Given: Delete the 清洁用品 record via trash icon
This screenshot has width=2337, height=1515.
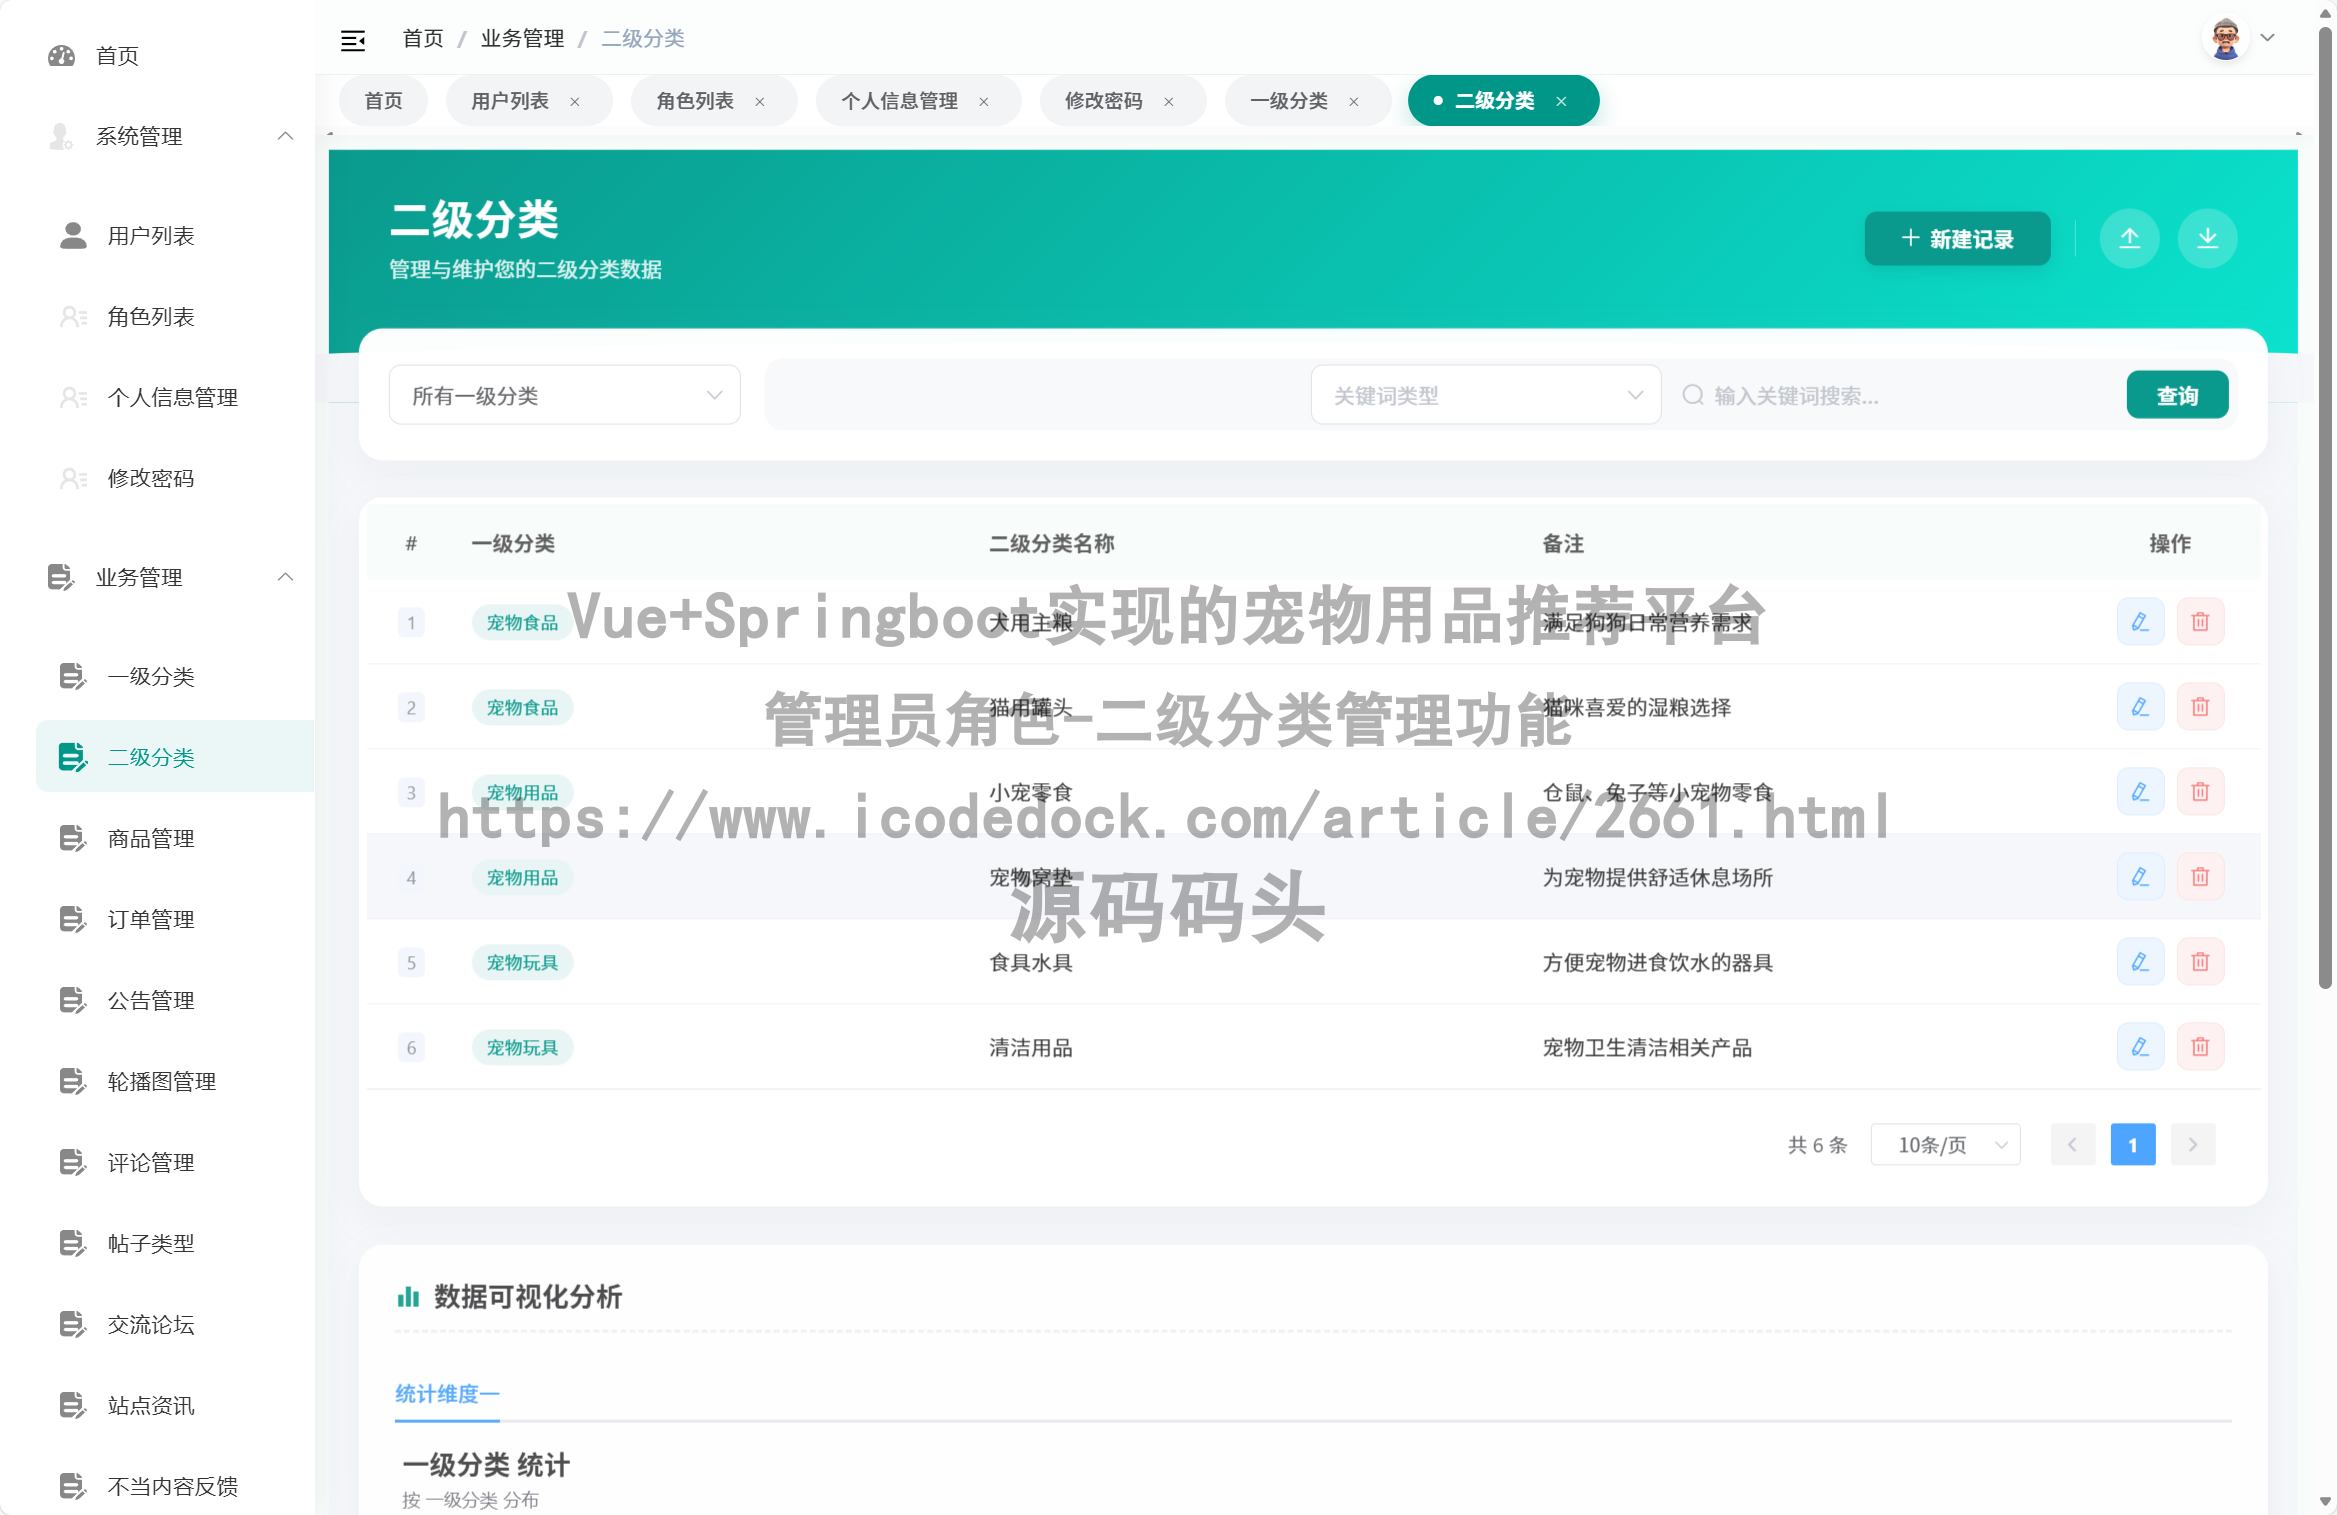Looking at the screenshot, I should coord(2201,1046).
